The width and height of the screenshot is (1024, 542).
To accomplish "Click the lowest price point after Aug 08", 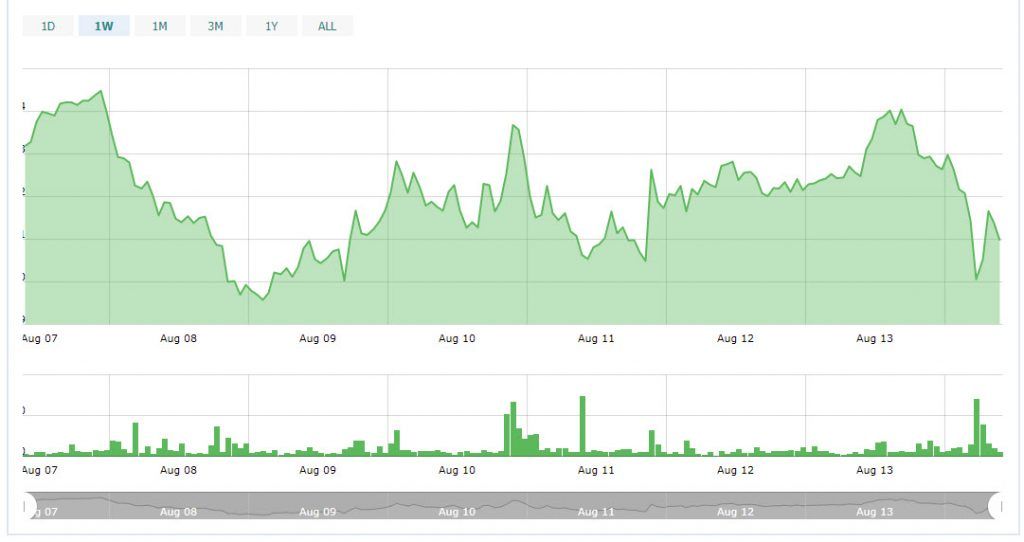I will point(263,299).
